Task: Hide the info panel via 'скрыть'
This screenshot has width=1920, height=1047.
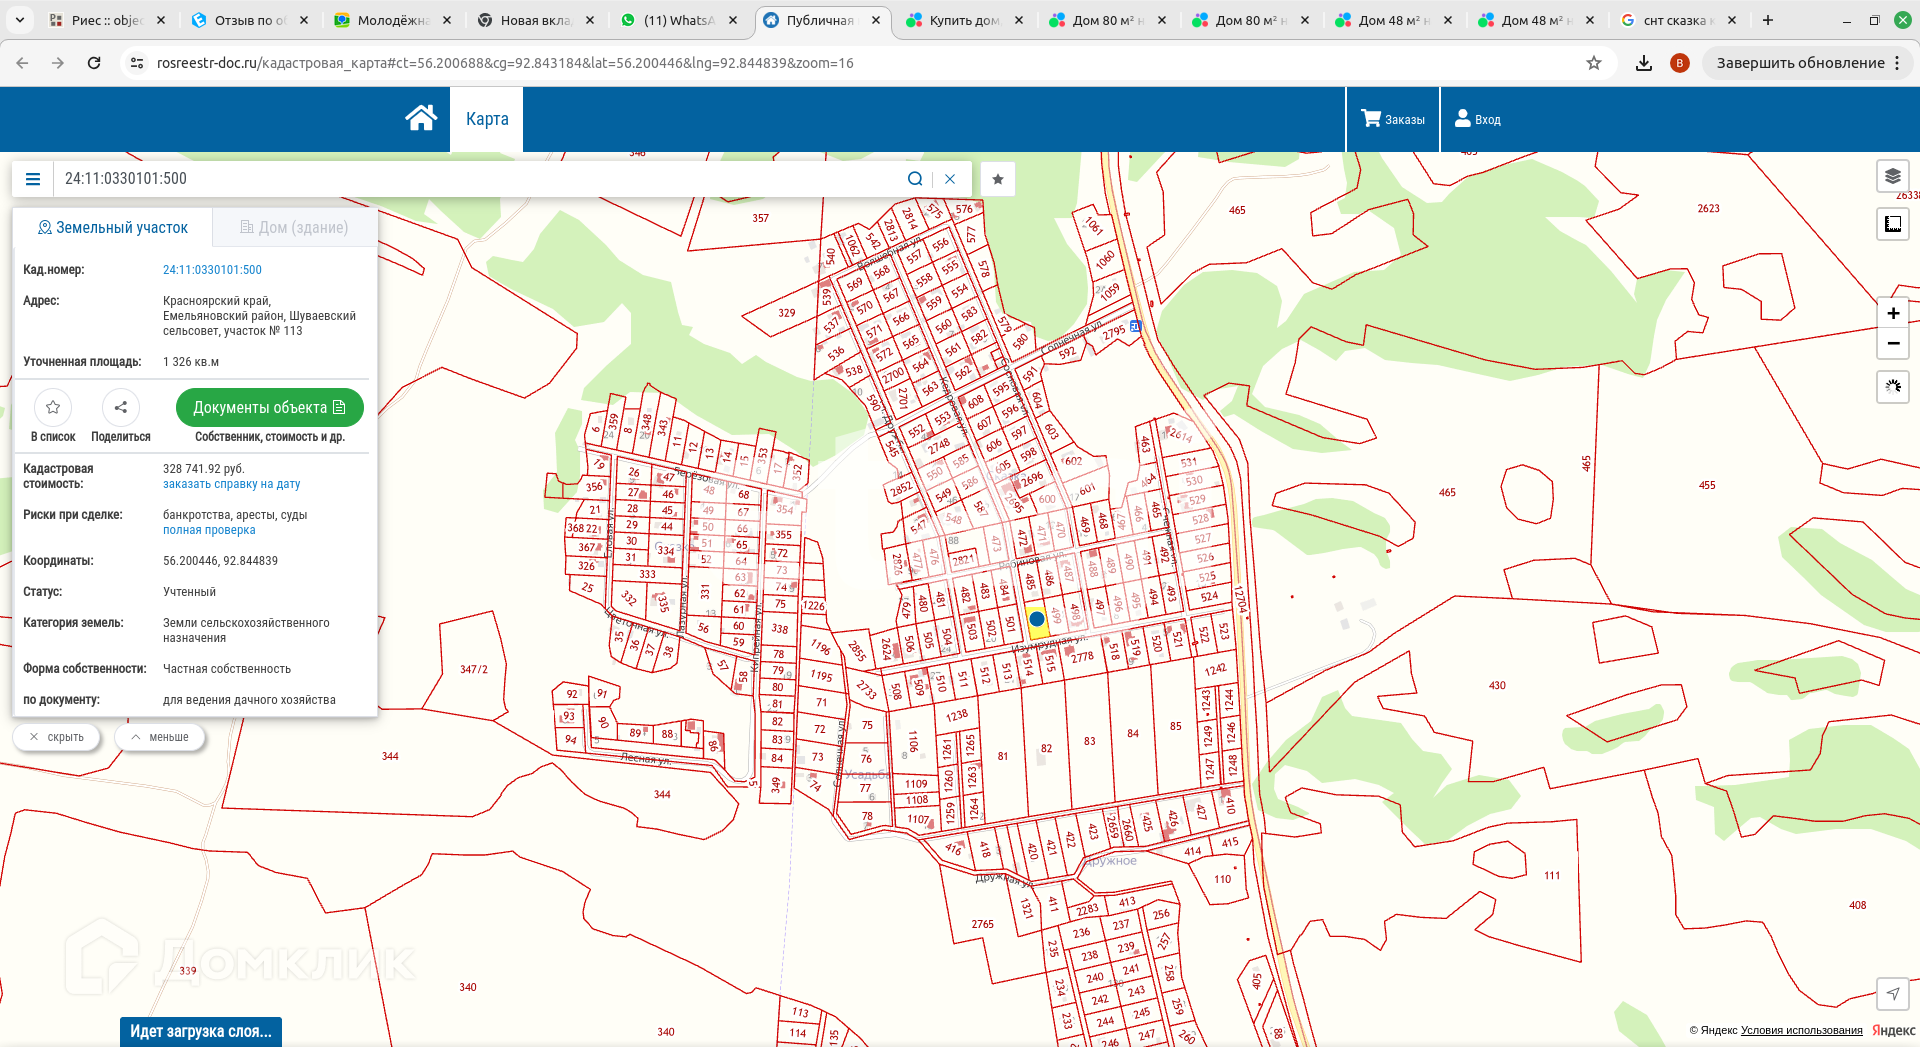Action: 57,737
